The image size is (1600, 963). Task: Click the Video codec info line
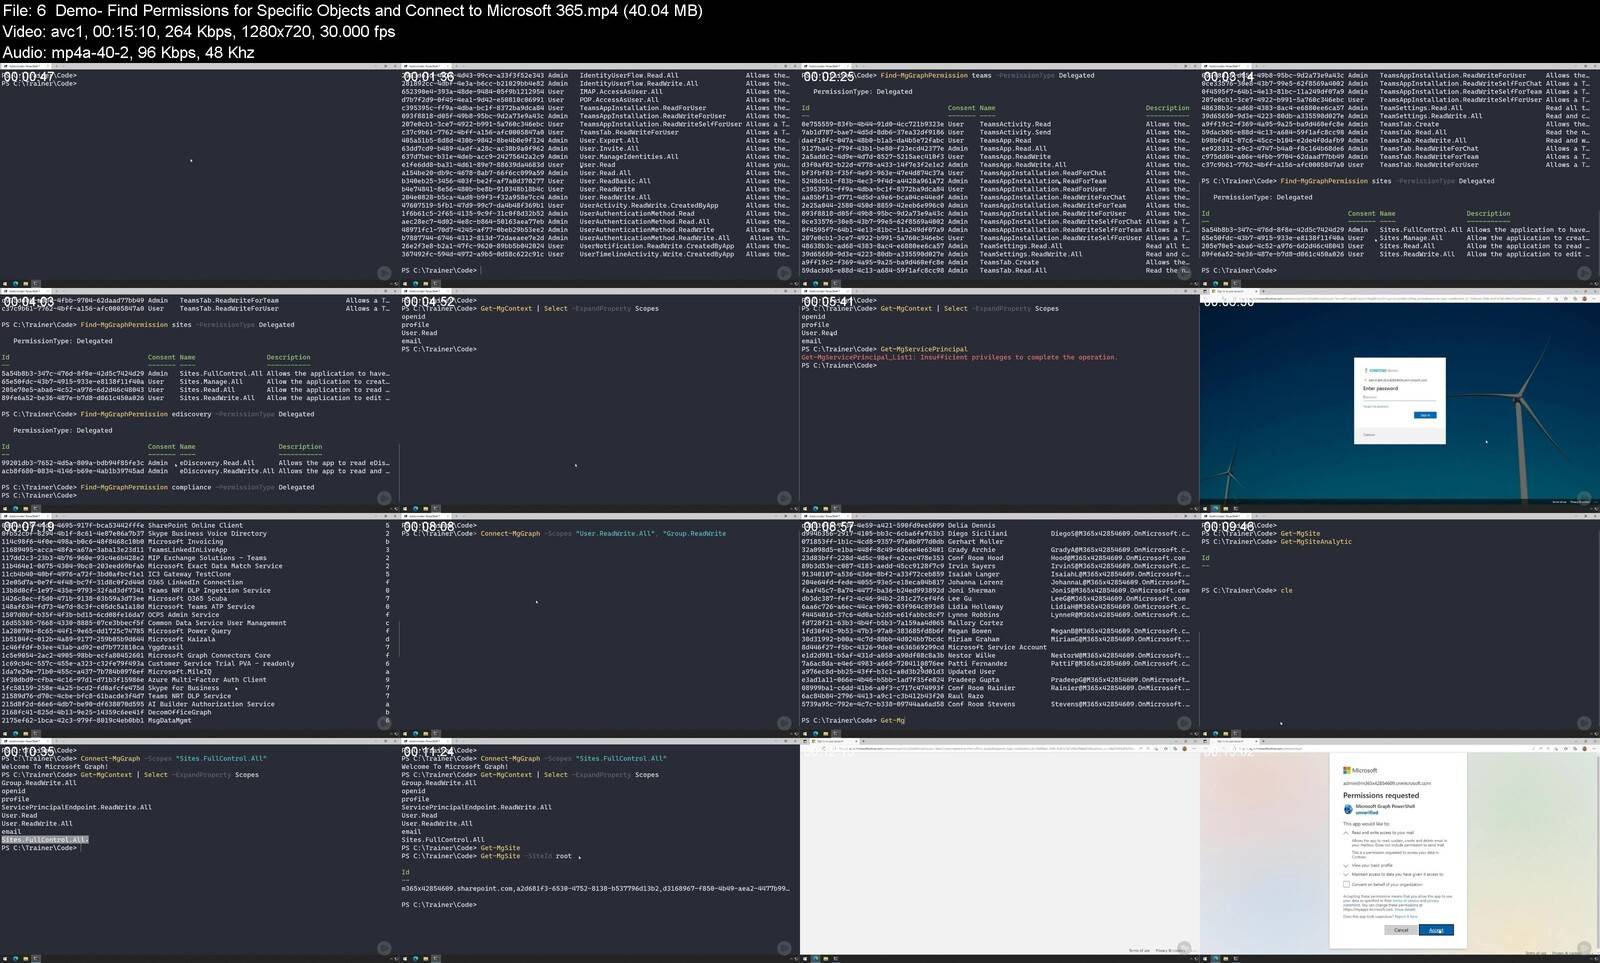(199, 31)
